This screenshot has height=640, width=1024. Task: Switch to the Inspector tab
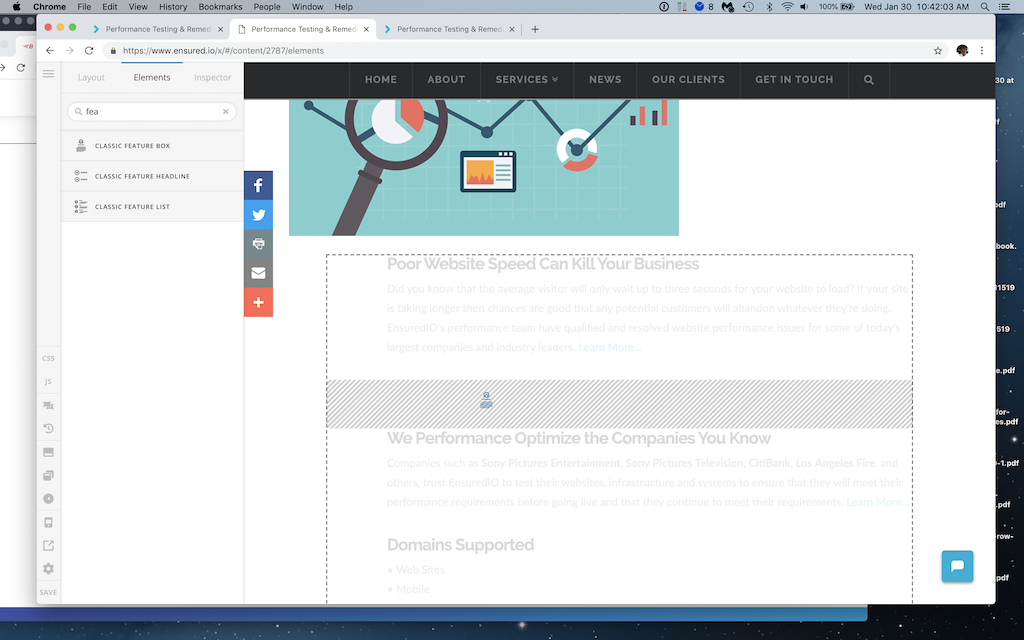click(212, 77)
